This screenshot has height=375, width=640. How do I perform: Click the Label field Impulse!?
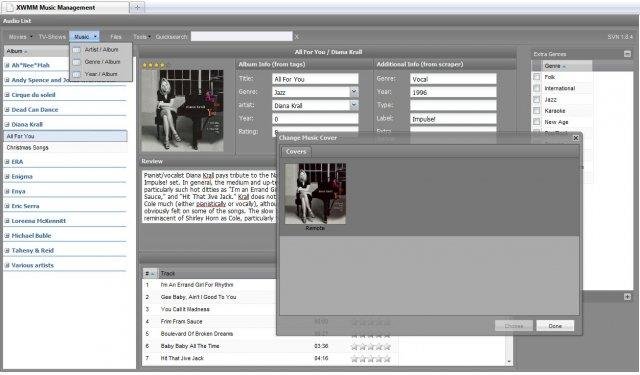coord(453,119)
